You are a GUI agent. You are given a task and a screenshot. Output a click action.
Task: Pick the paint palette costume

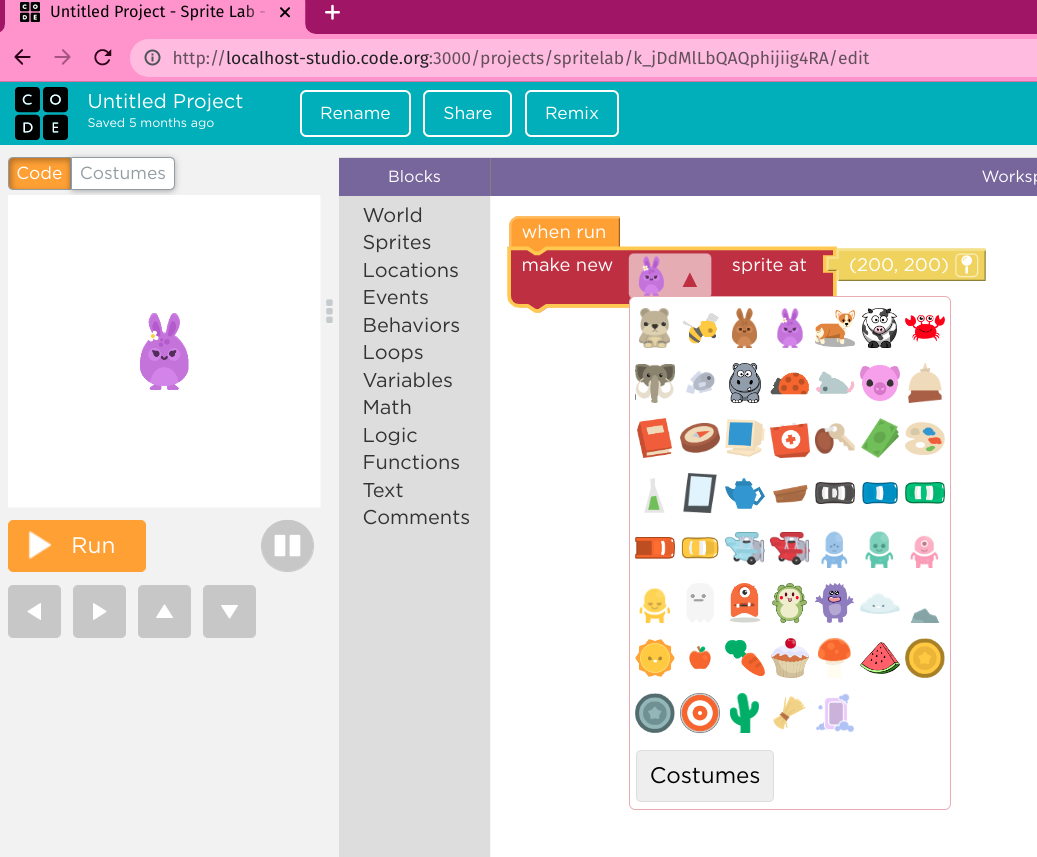tap(924, 438)
